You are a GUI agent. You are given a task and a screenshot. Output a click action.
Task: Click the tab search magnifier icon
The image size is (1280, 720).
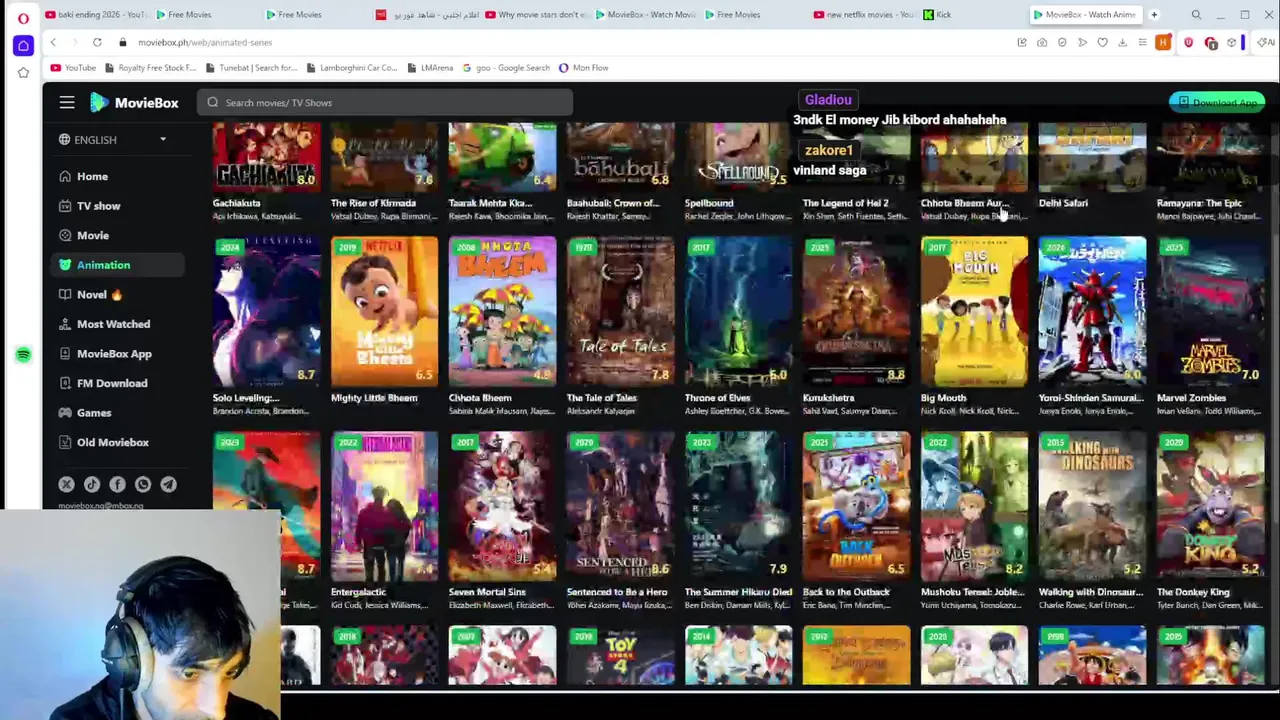(x=1196, y=15)
